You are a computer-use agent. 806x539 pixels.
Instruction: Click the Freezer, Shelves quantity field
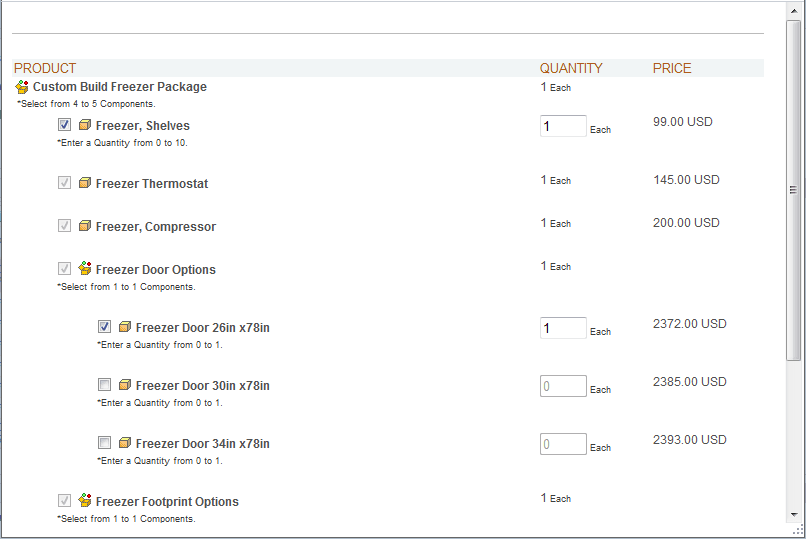[563, 126]
